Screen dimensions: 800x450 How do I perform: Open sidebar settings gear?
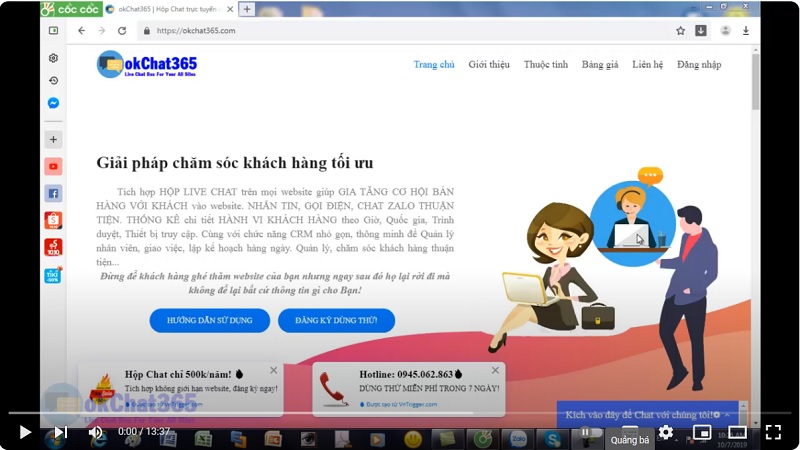(53, 58)
